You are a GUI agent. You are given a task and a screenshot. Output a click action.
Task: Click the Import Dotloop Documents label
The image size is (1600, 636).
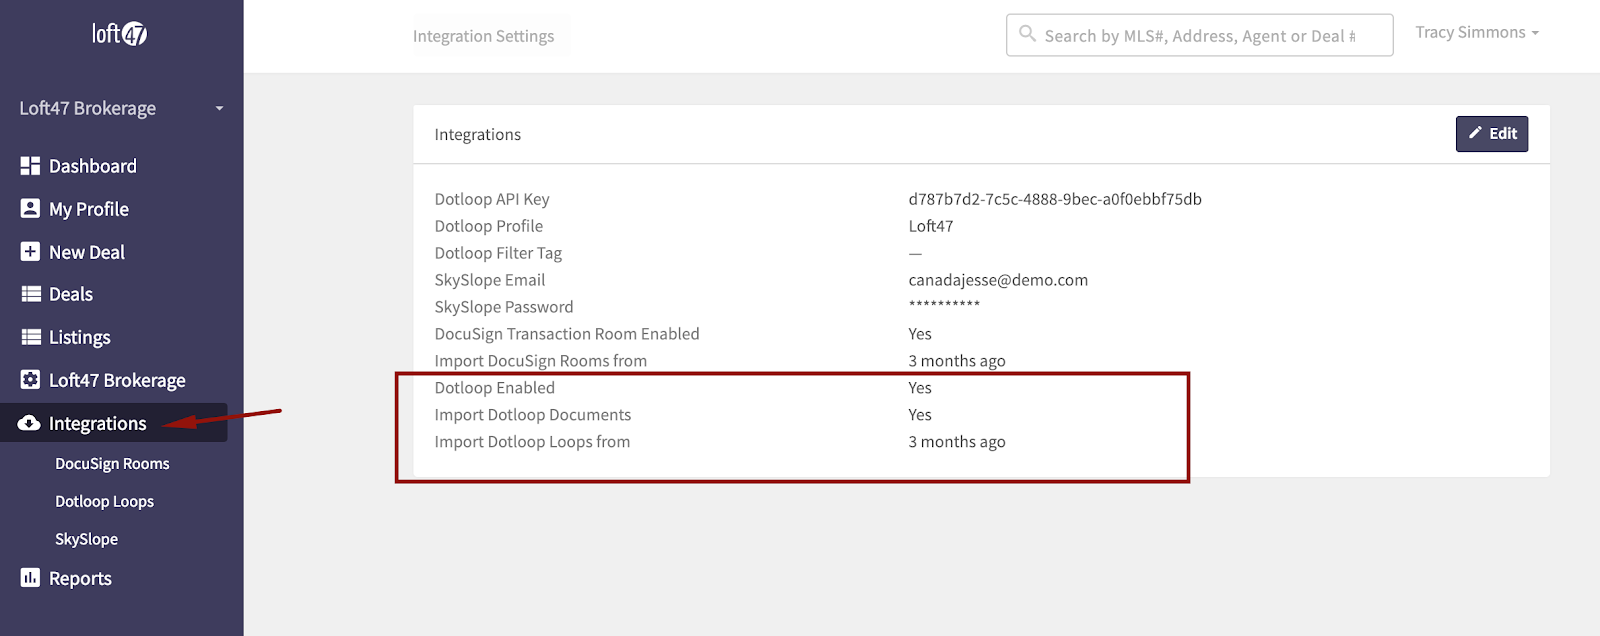pyautogui.click(x=533, y=415)
